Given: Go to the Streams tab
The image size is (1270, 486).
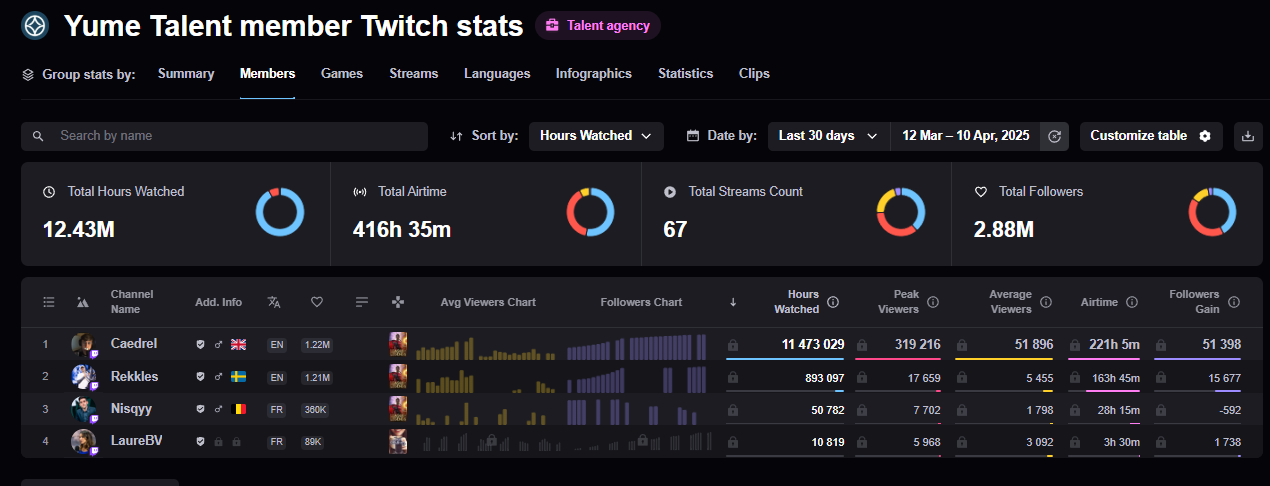Looking at the screenshot, I should coord(414,74).
